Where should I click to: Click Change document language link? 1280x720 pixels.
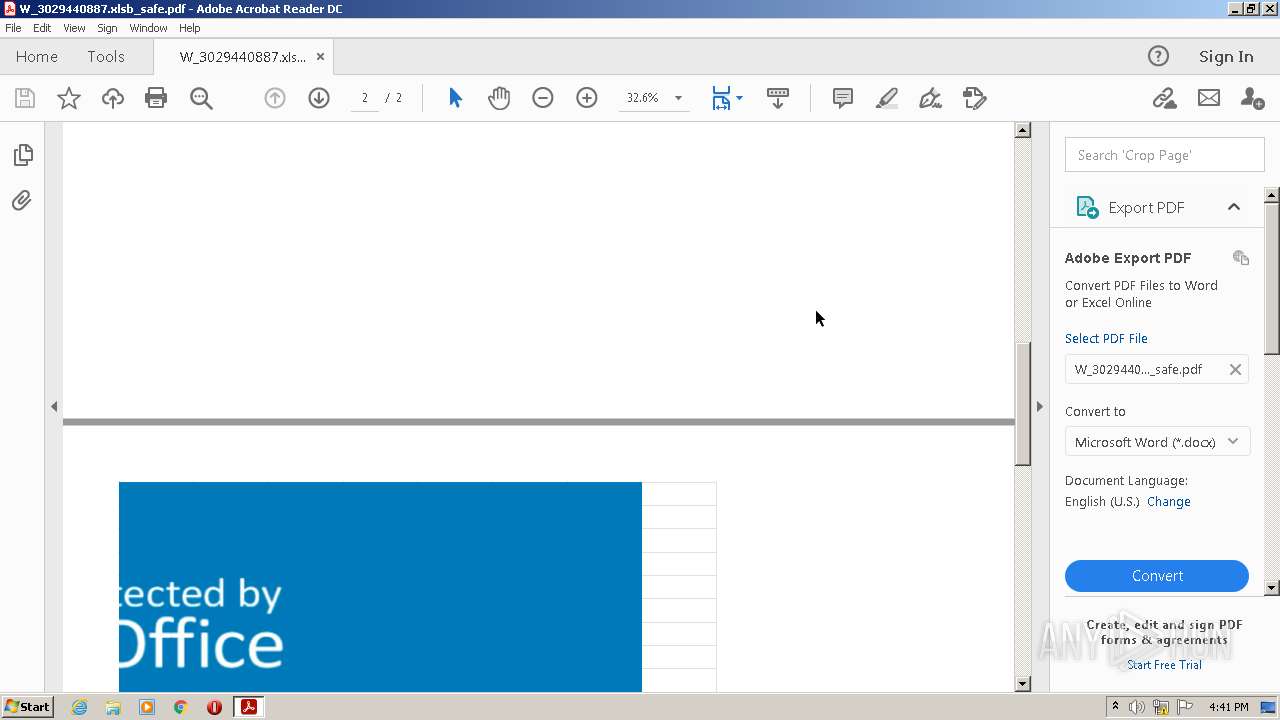[1169, 502]
